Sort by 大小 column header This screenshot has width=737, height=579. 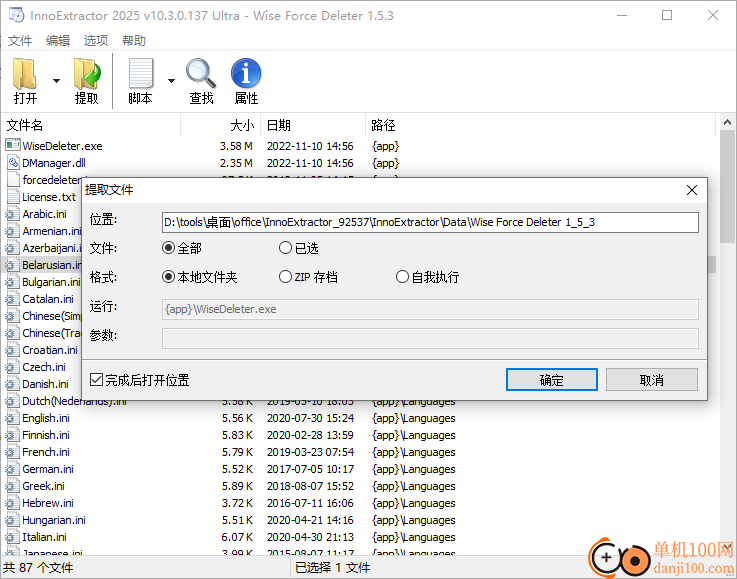(x=220, y=125)
